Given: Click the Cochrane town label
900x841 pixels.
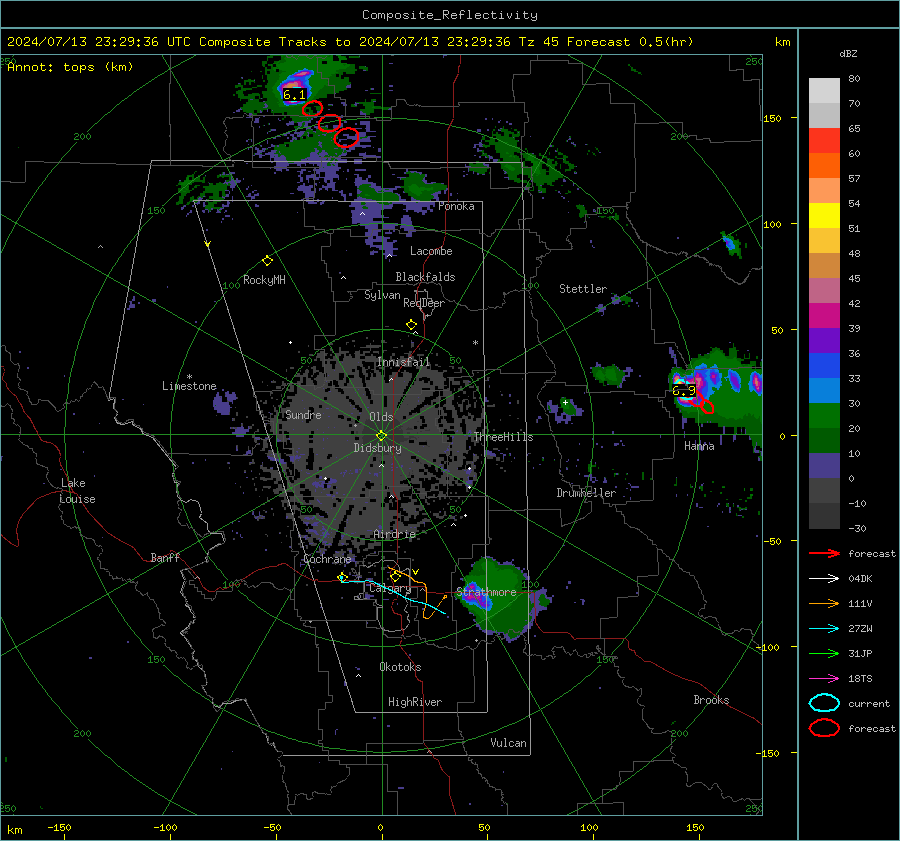Looking at the screenshot, I should 327,559.
